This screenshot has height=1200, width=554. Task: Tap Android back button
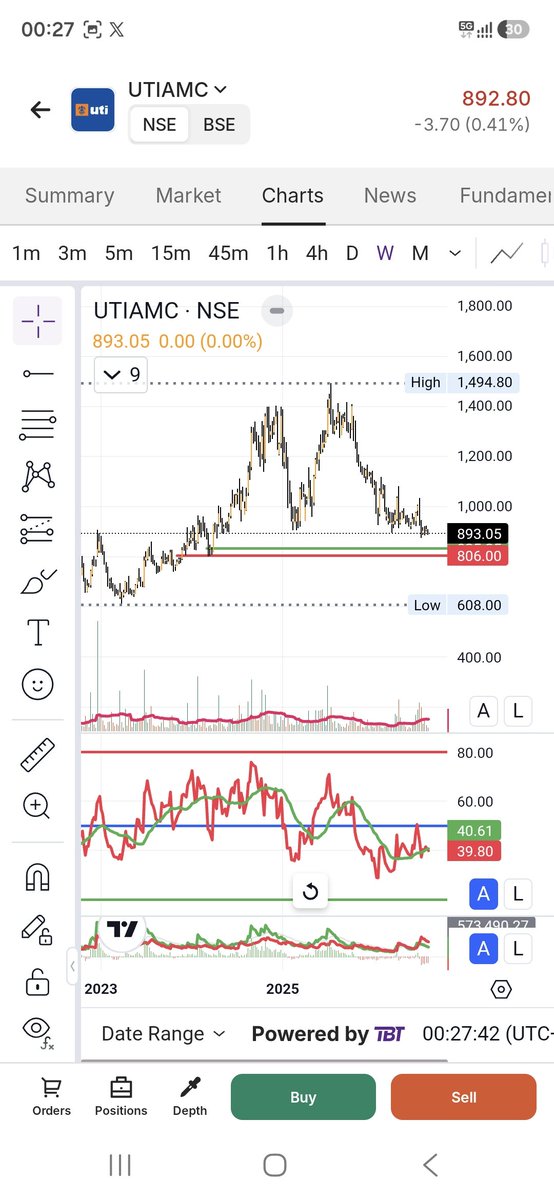click(x=431, y=1164)
